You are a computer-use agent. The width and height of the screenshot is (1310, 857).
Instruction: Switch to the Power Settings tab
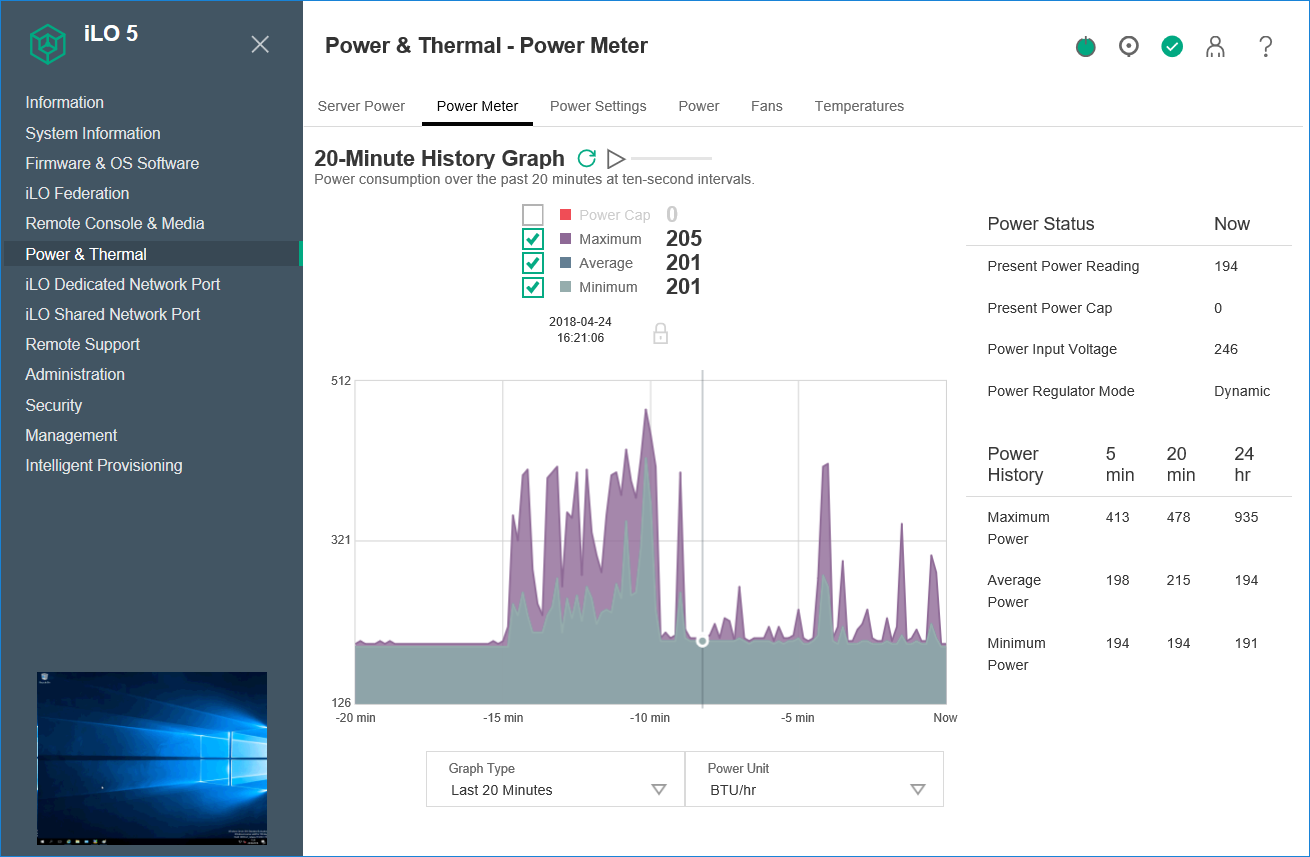(x=598, y=106)
